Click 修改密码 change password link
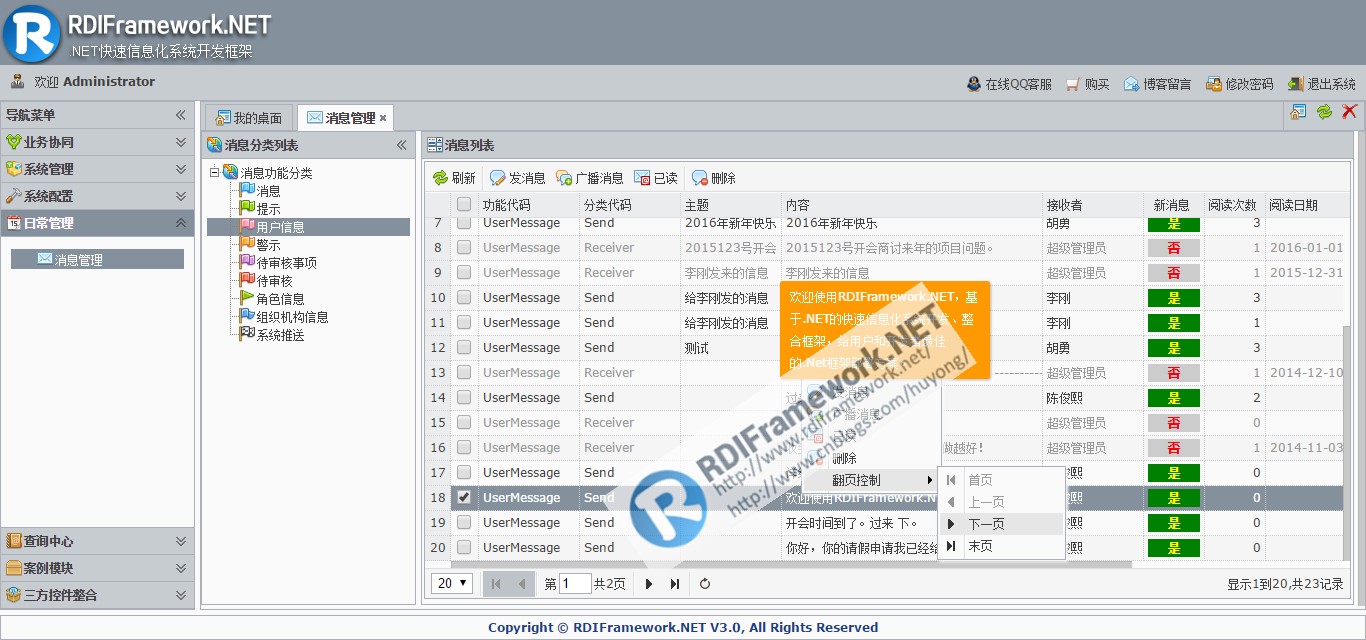 click(1240, 84)
